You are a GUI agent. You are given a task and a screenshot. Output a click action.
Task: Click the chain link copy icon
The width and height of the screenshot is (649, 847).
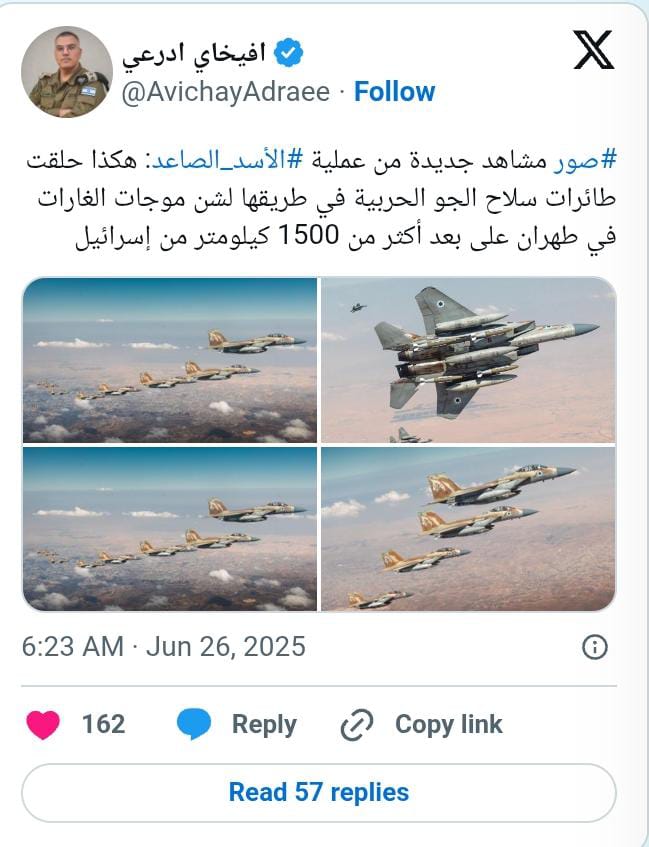pos(357,724)
